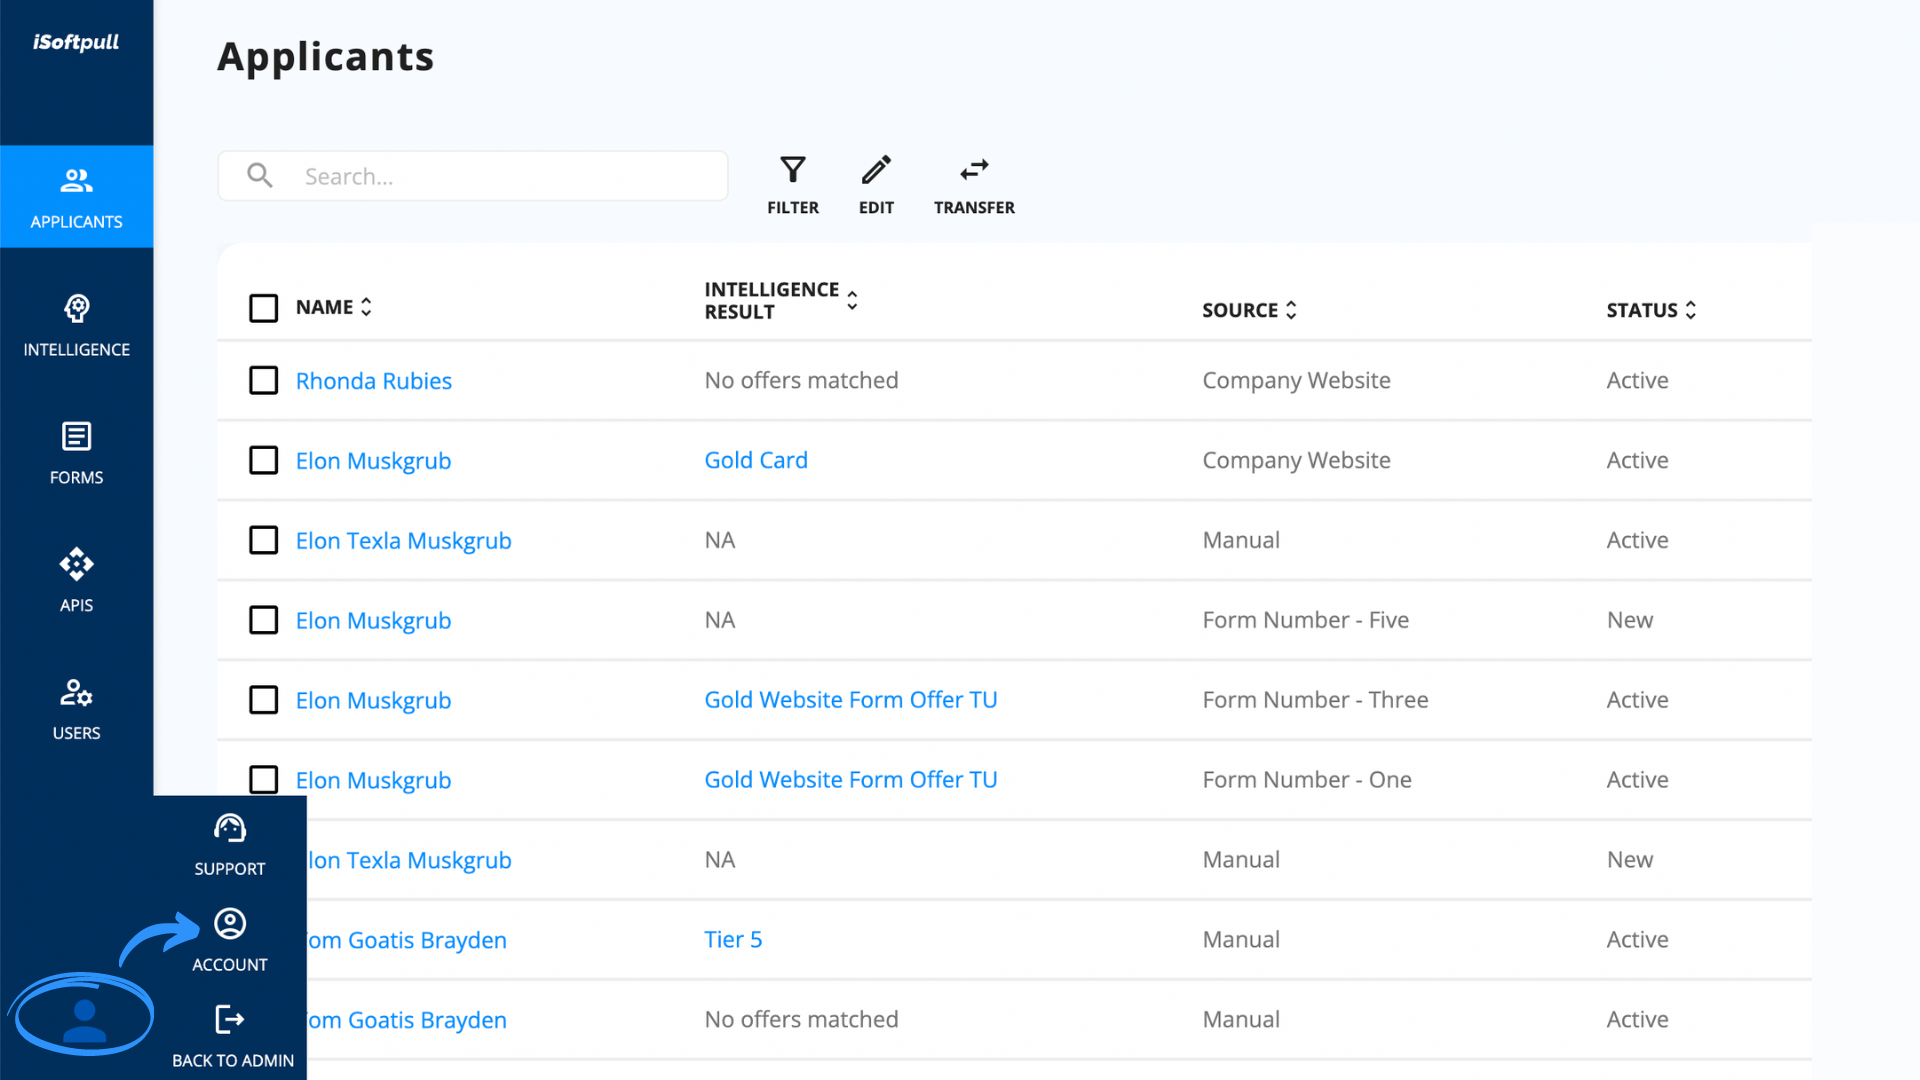Click the Filter funnel icon
Viewport: 1920px width, 1080px height.
coord(793,170)
